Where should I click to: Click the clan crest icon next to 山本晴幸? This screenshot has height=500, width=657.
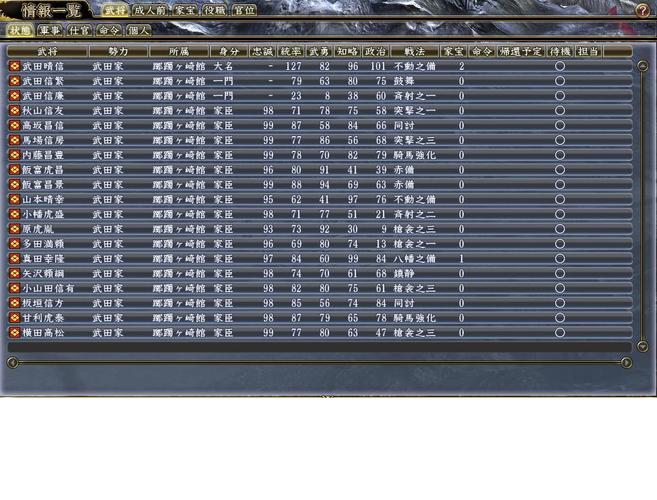tap(14, 200)
